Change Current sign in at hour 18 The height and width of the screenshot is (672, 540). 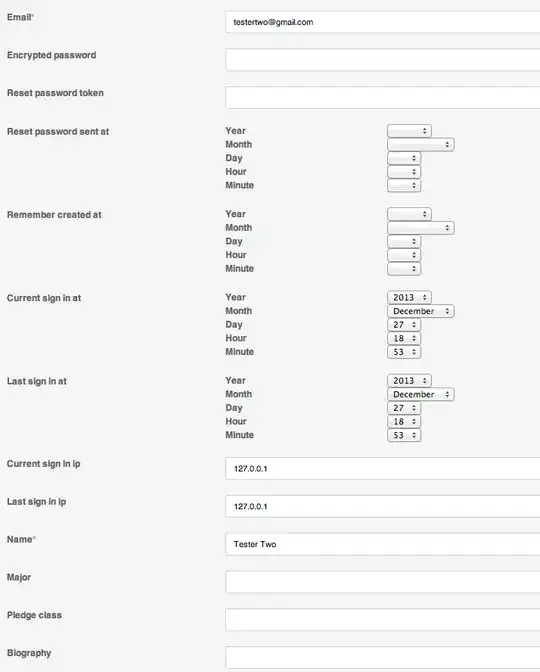tap(404, 338)
